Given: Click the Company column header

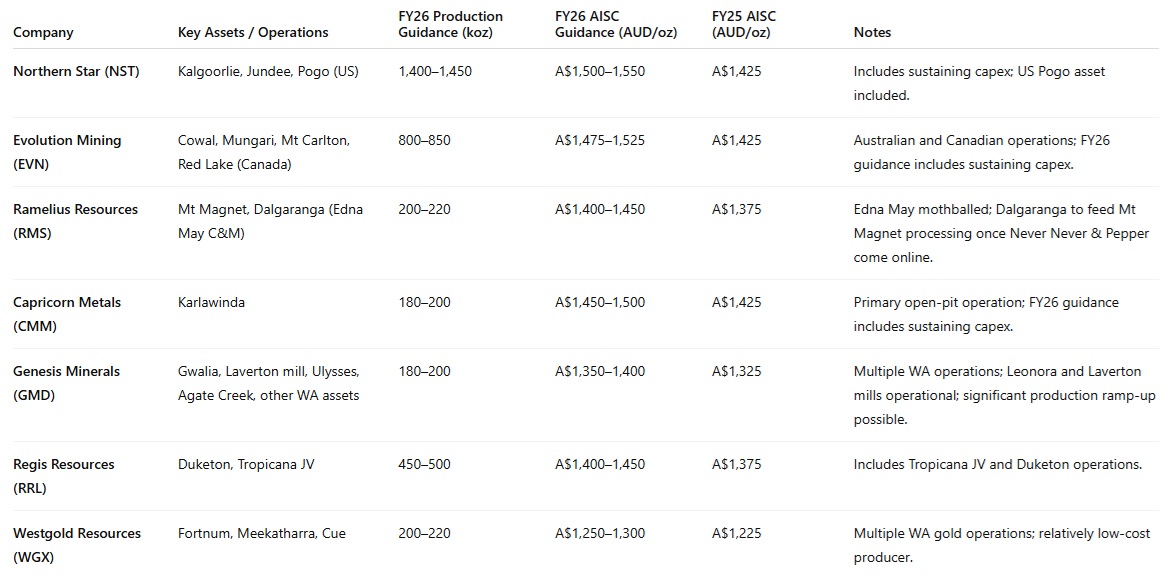Looking at the screenshot, I should coord(43,32).
